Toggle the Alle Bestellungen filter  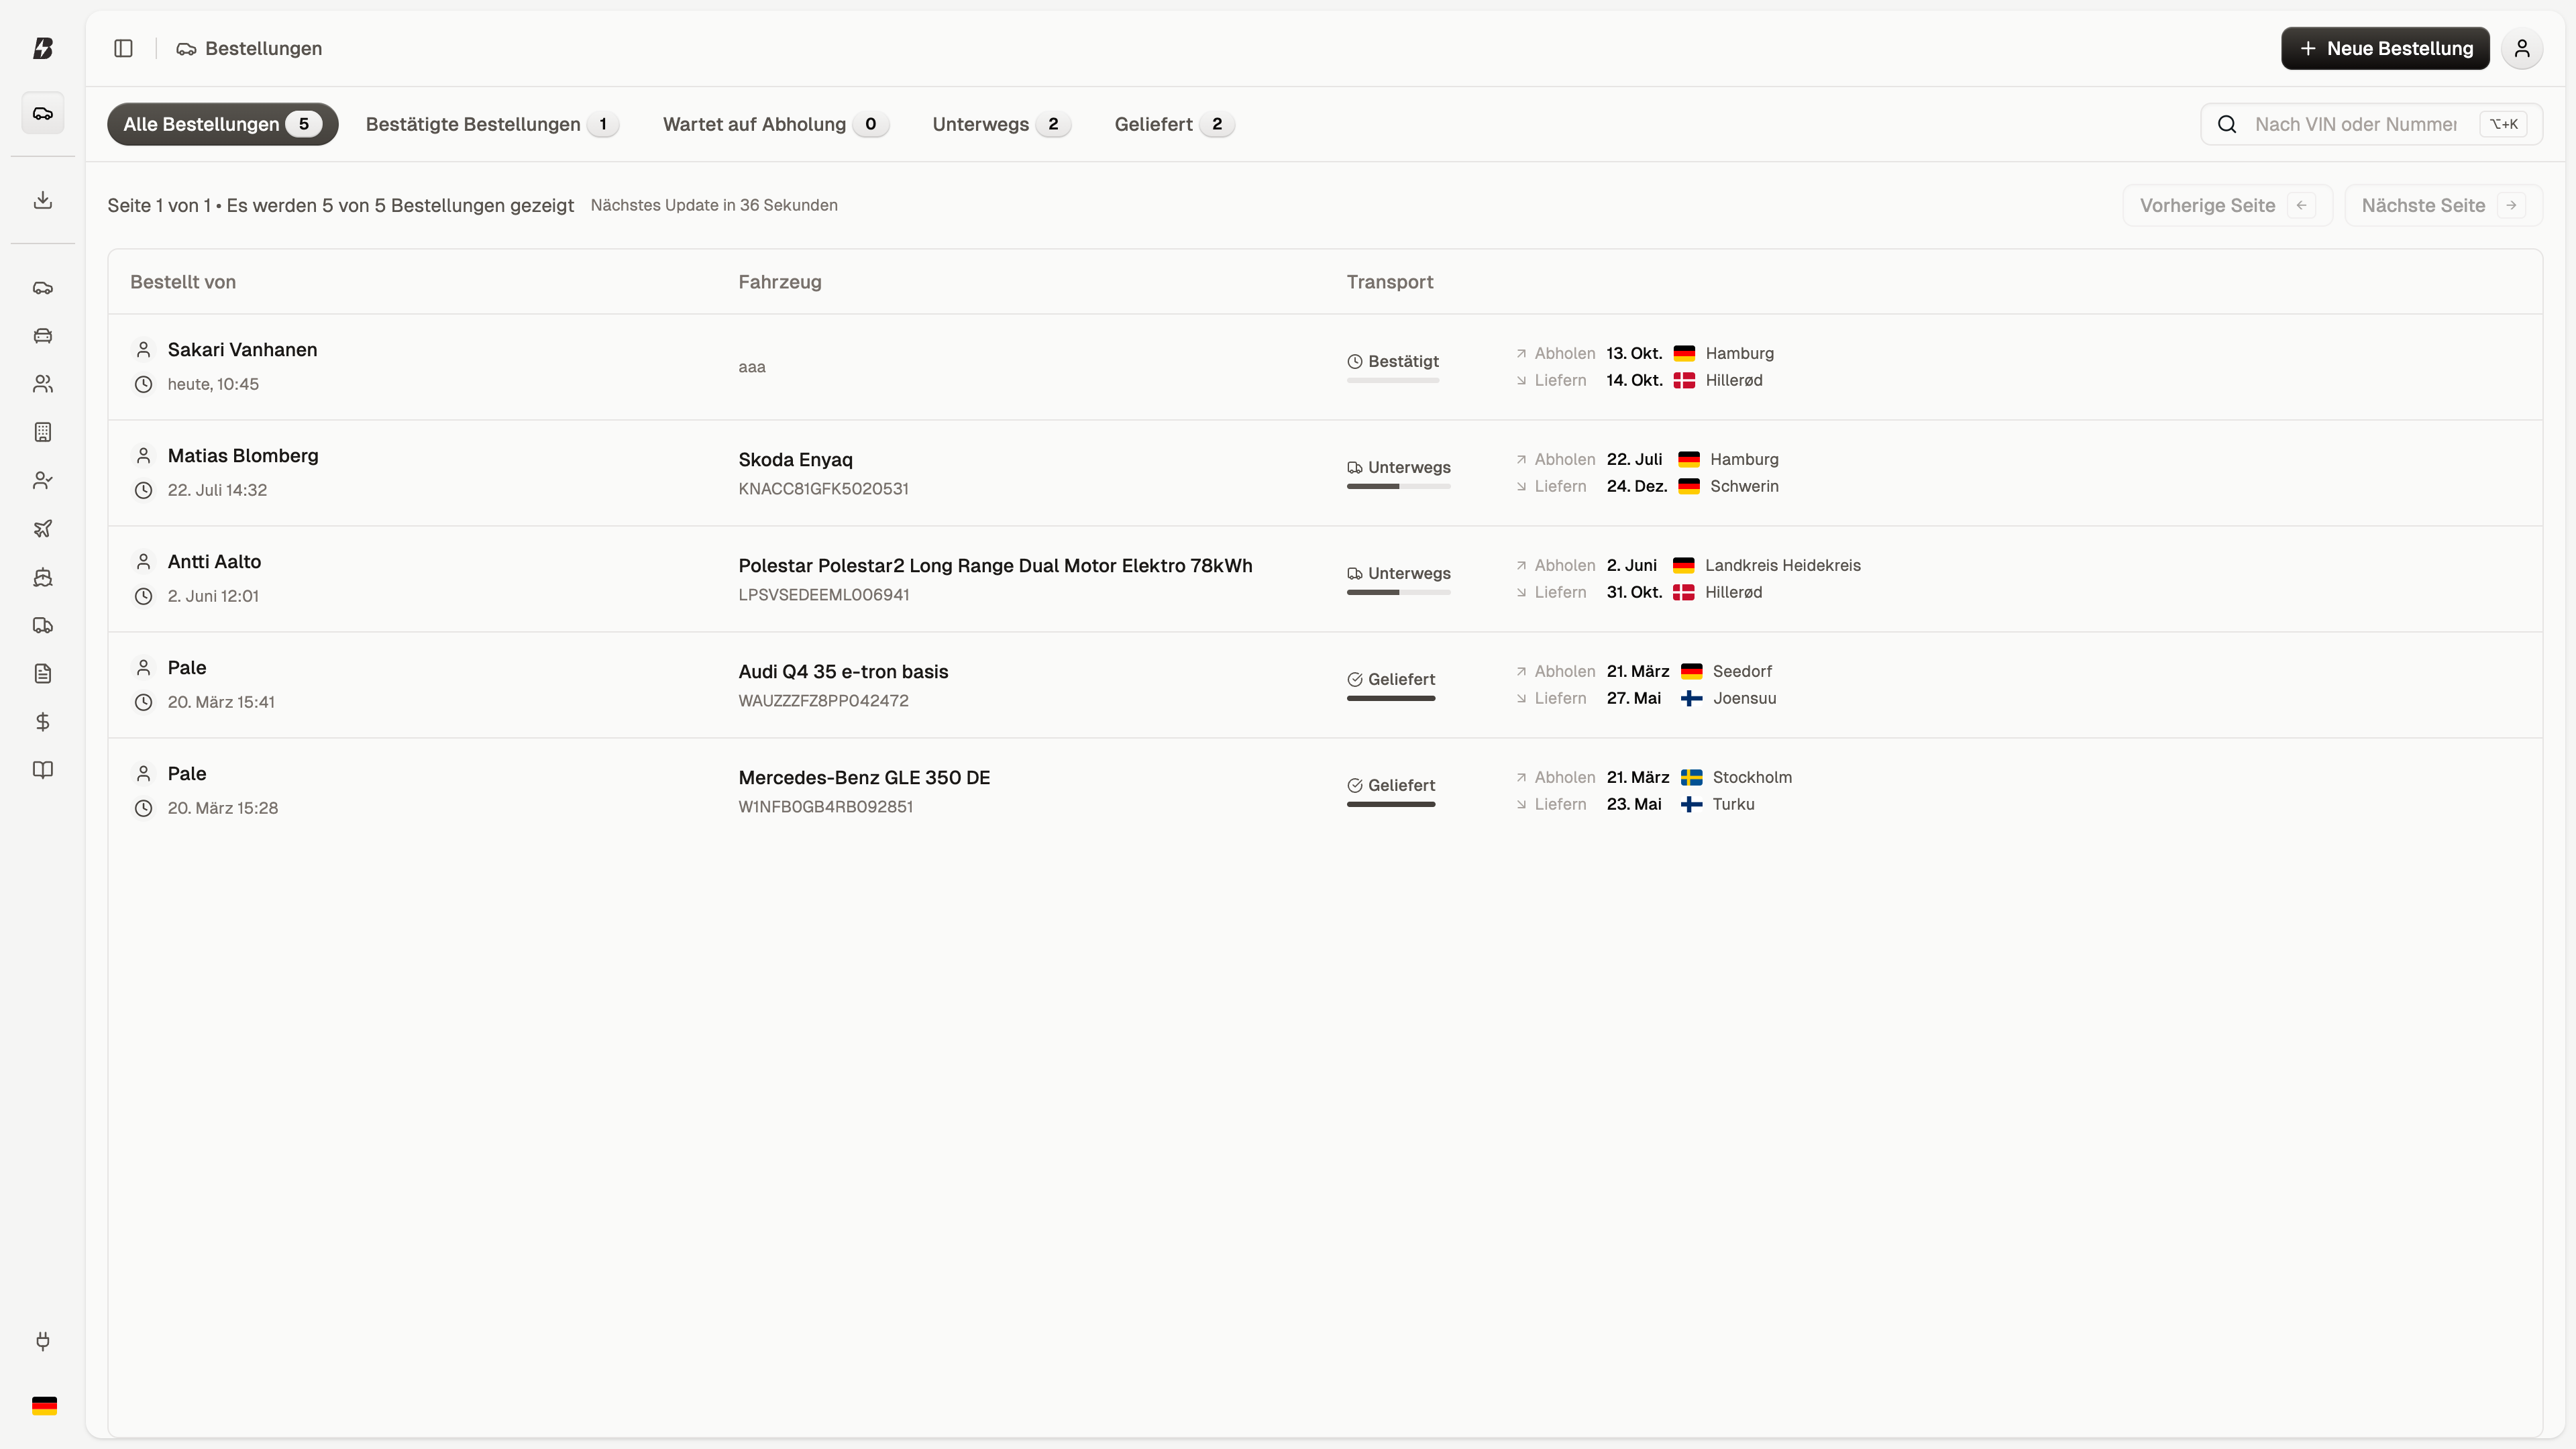pyautogui.click(x=222, y=124)
